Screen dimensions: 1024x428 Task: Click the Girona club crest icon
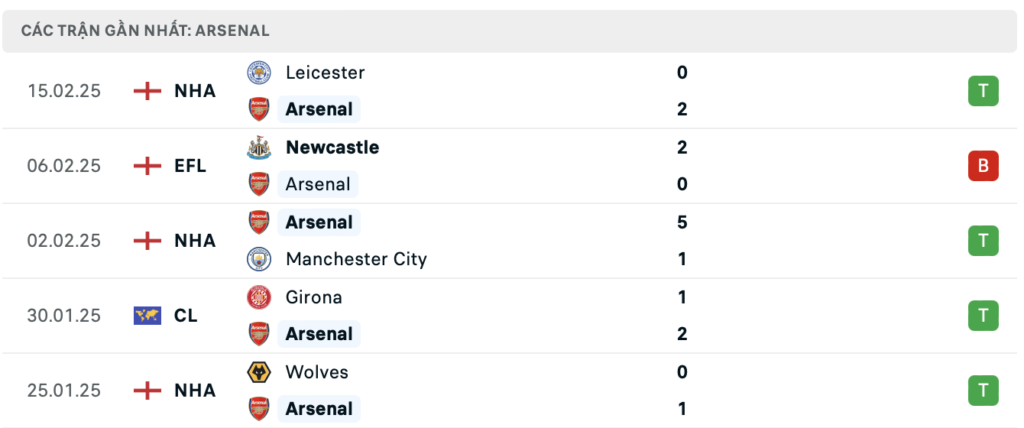259,297
